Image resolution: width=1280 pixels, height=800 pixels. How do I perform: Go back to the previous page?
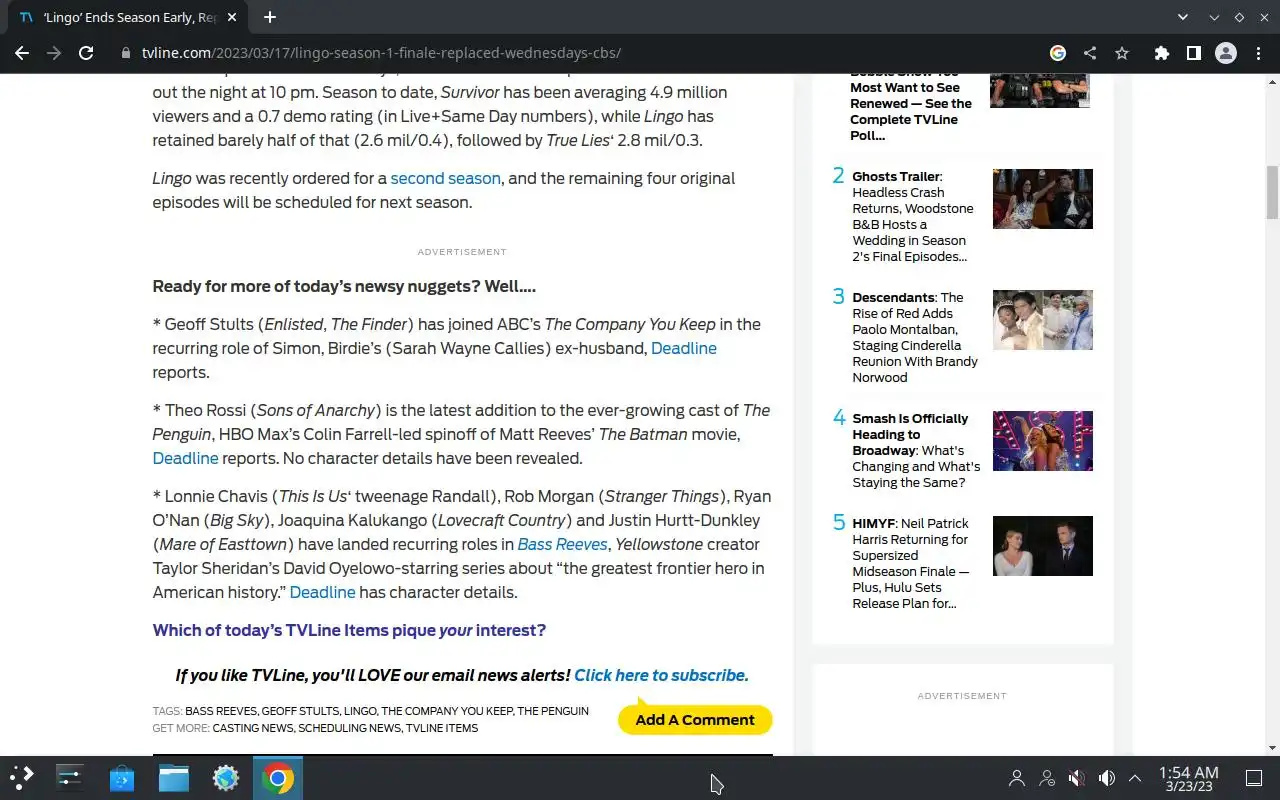22,53
